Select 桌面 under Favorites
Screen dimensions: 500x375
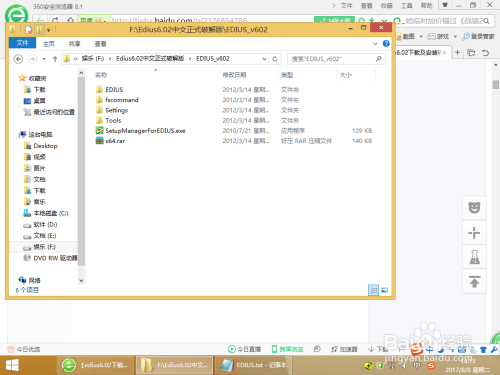pos(35,101)
